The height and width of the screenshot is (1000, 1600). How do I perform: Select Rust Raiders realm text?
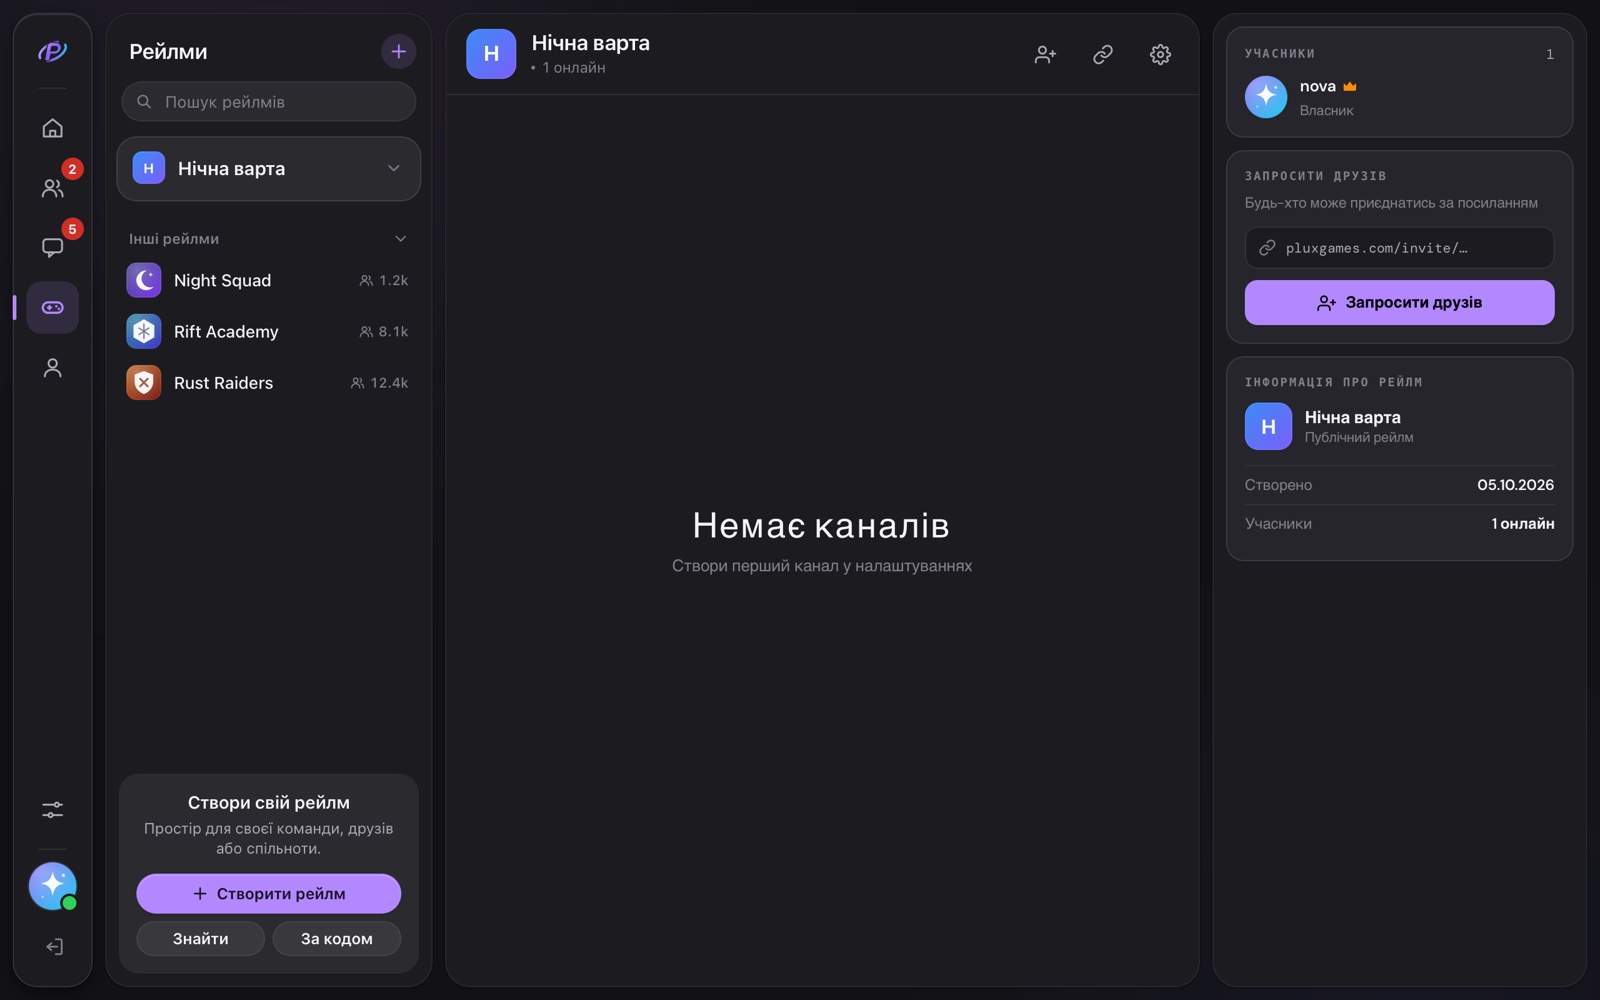[223, 382]
